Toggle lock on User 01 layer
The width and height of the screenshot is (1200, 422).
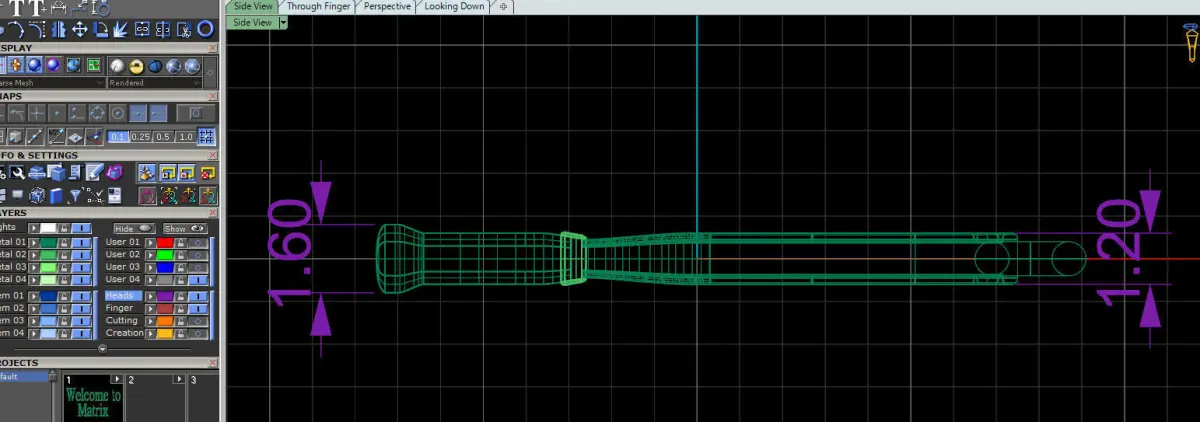180,242
